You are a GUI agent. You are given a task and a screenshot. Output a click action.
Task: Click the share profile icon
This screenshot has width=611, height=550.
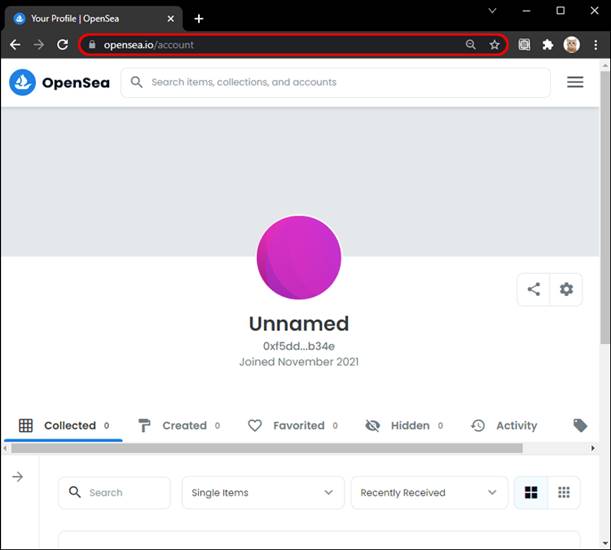534,289
